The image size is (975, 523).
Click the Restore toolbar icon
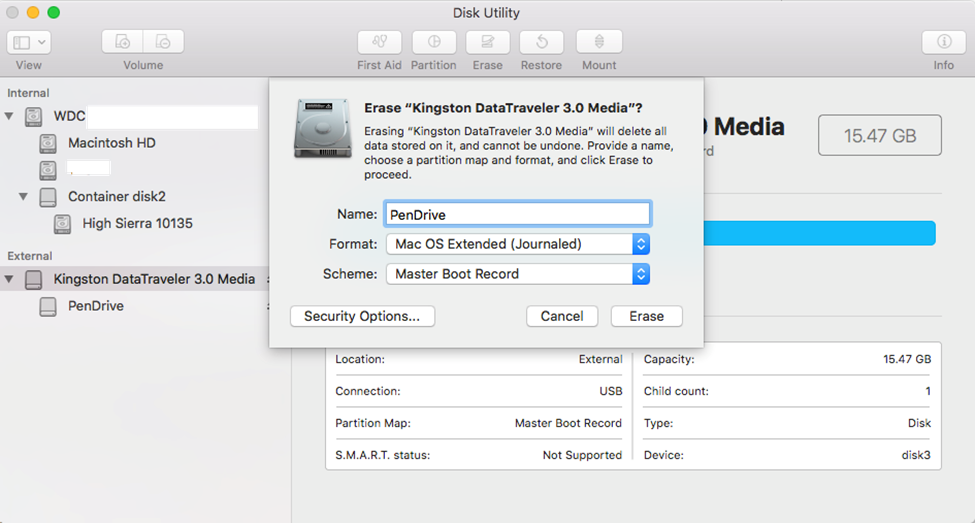[x=542, y=42]
